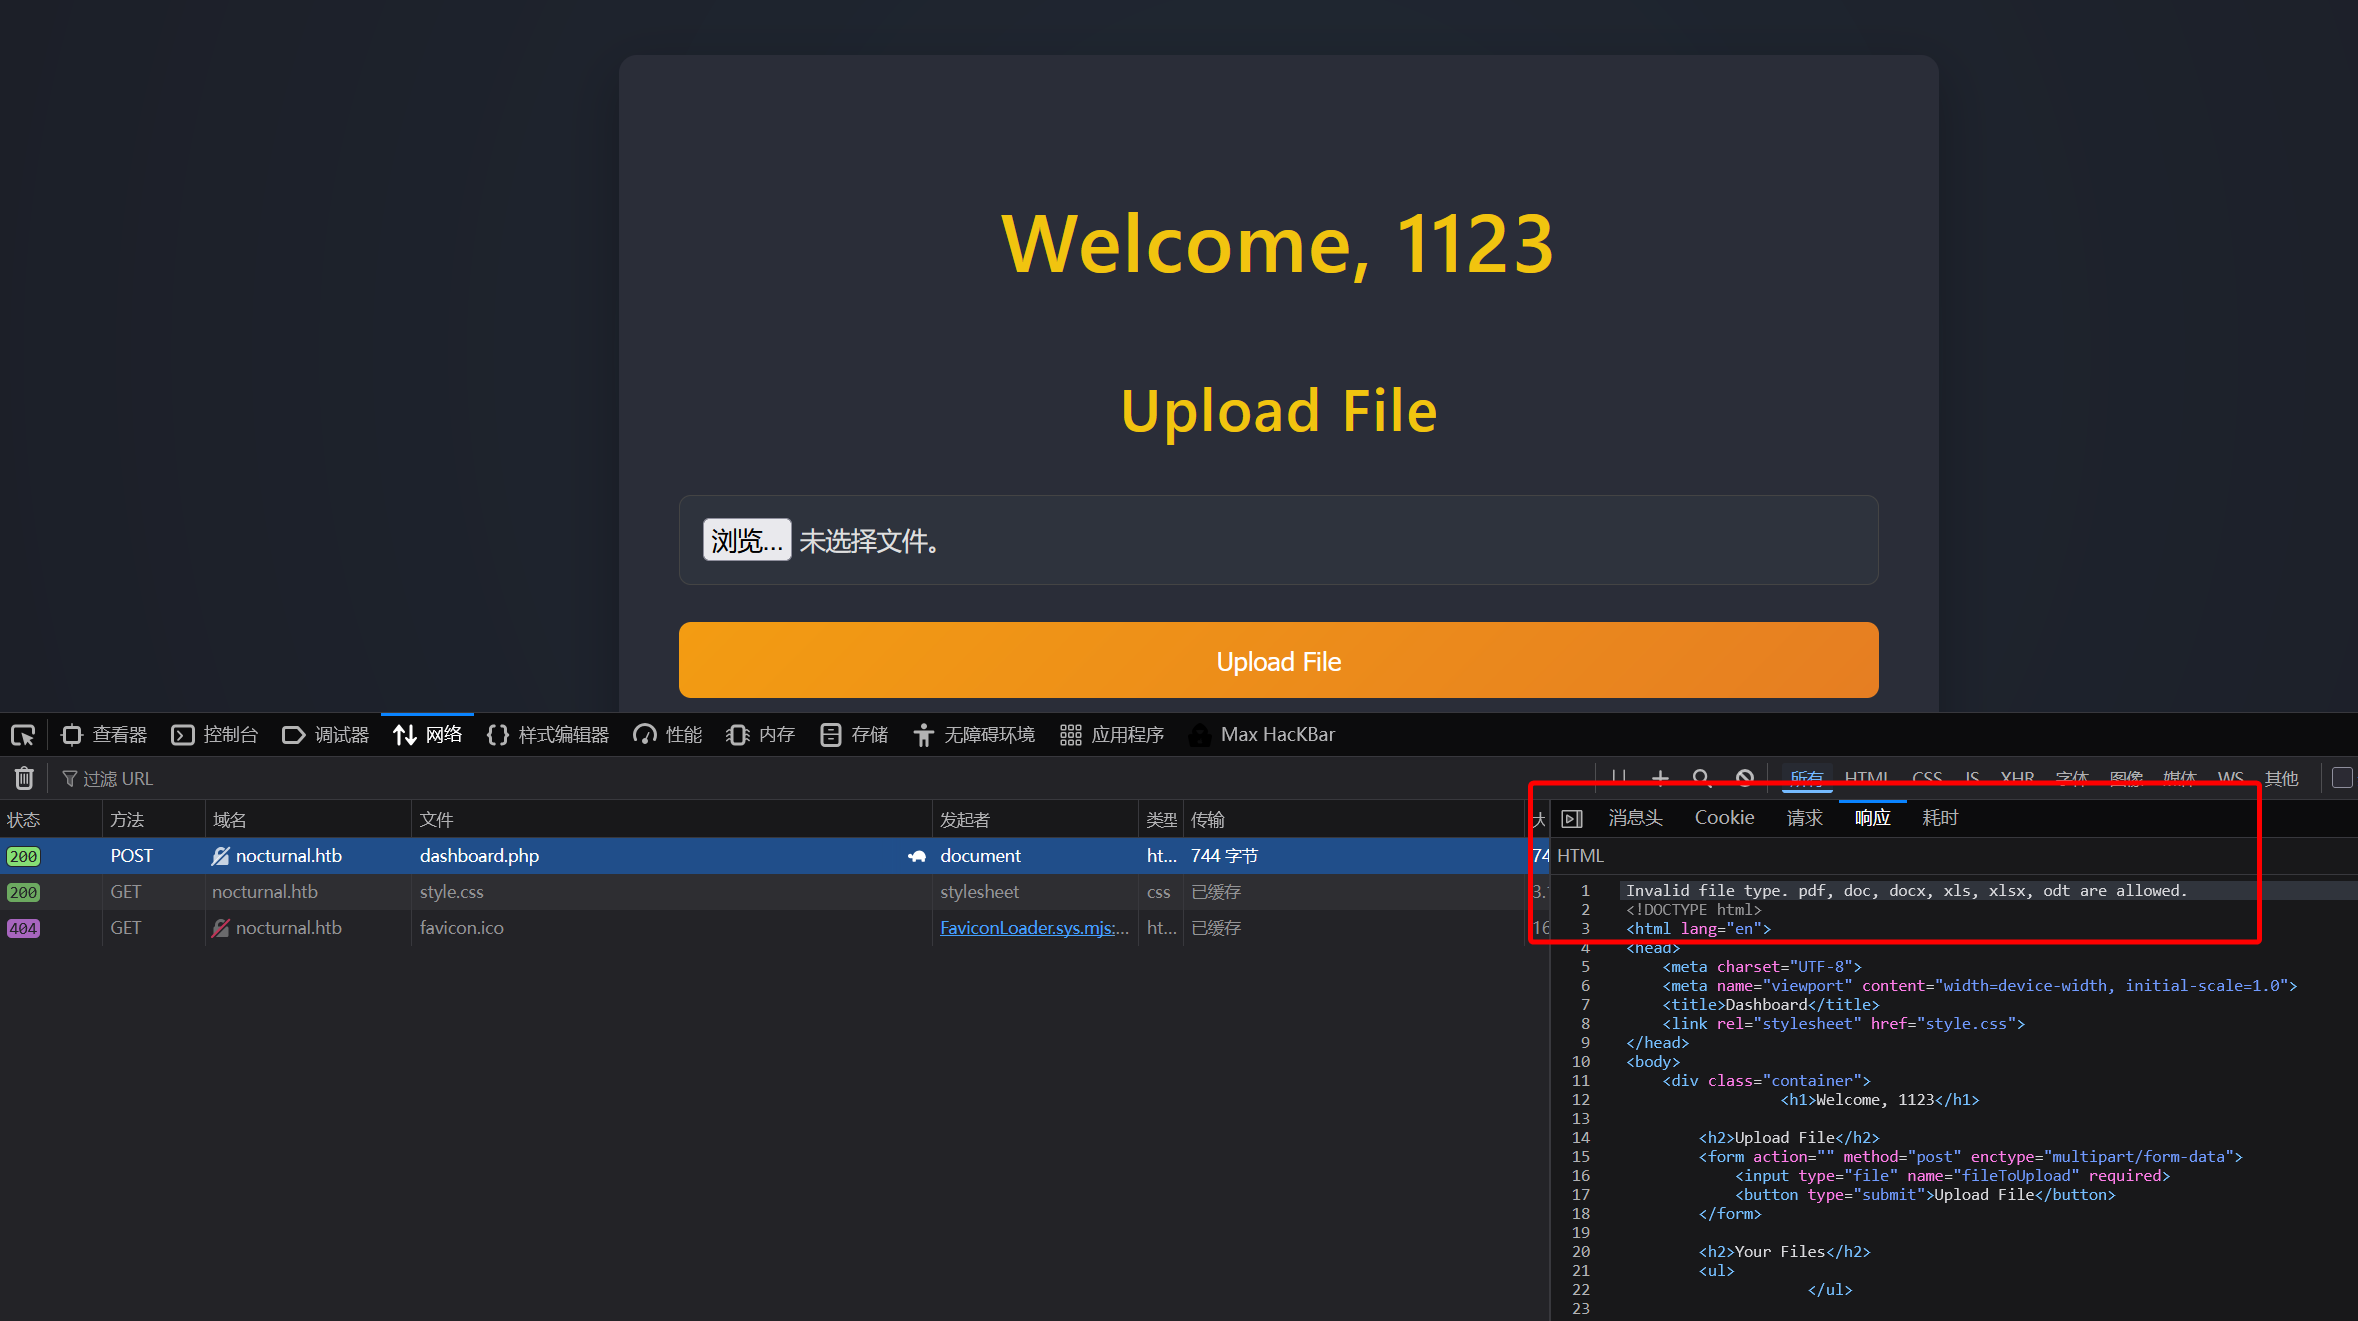Click the 200 status badge for style.css
2358x1321 pixels.
click(23, 892)
